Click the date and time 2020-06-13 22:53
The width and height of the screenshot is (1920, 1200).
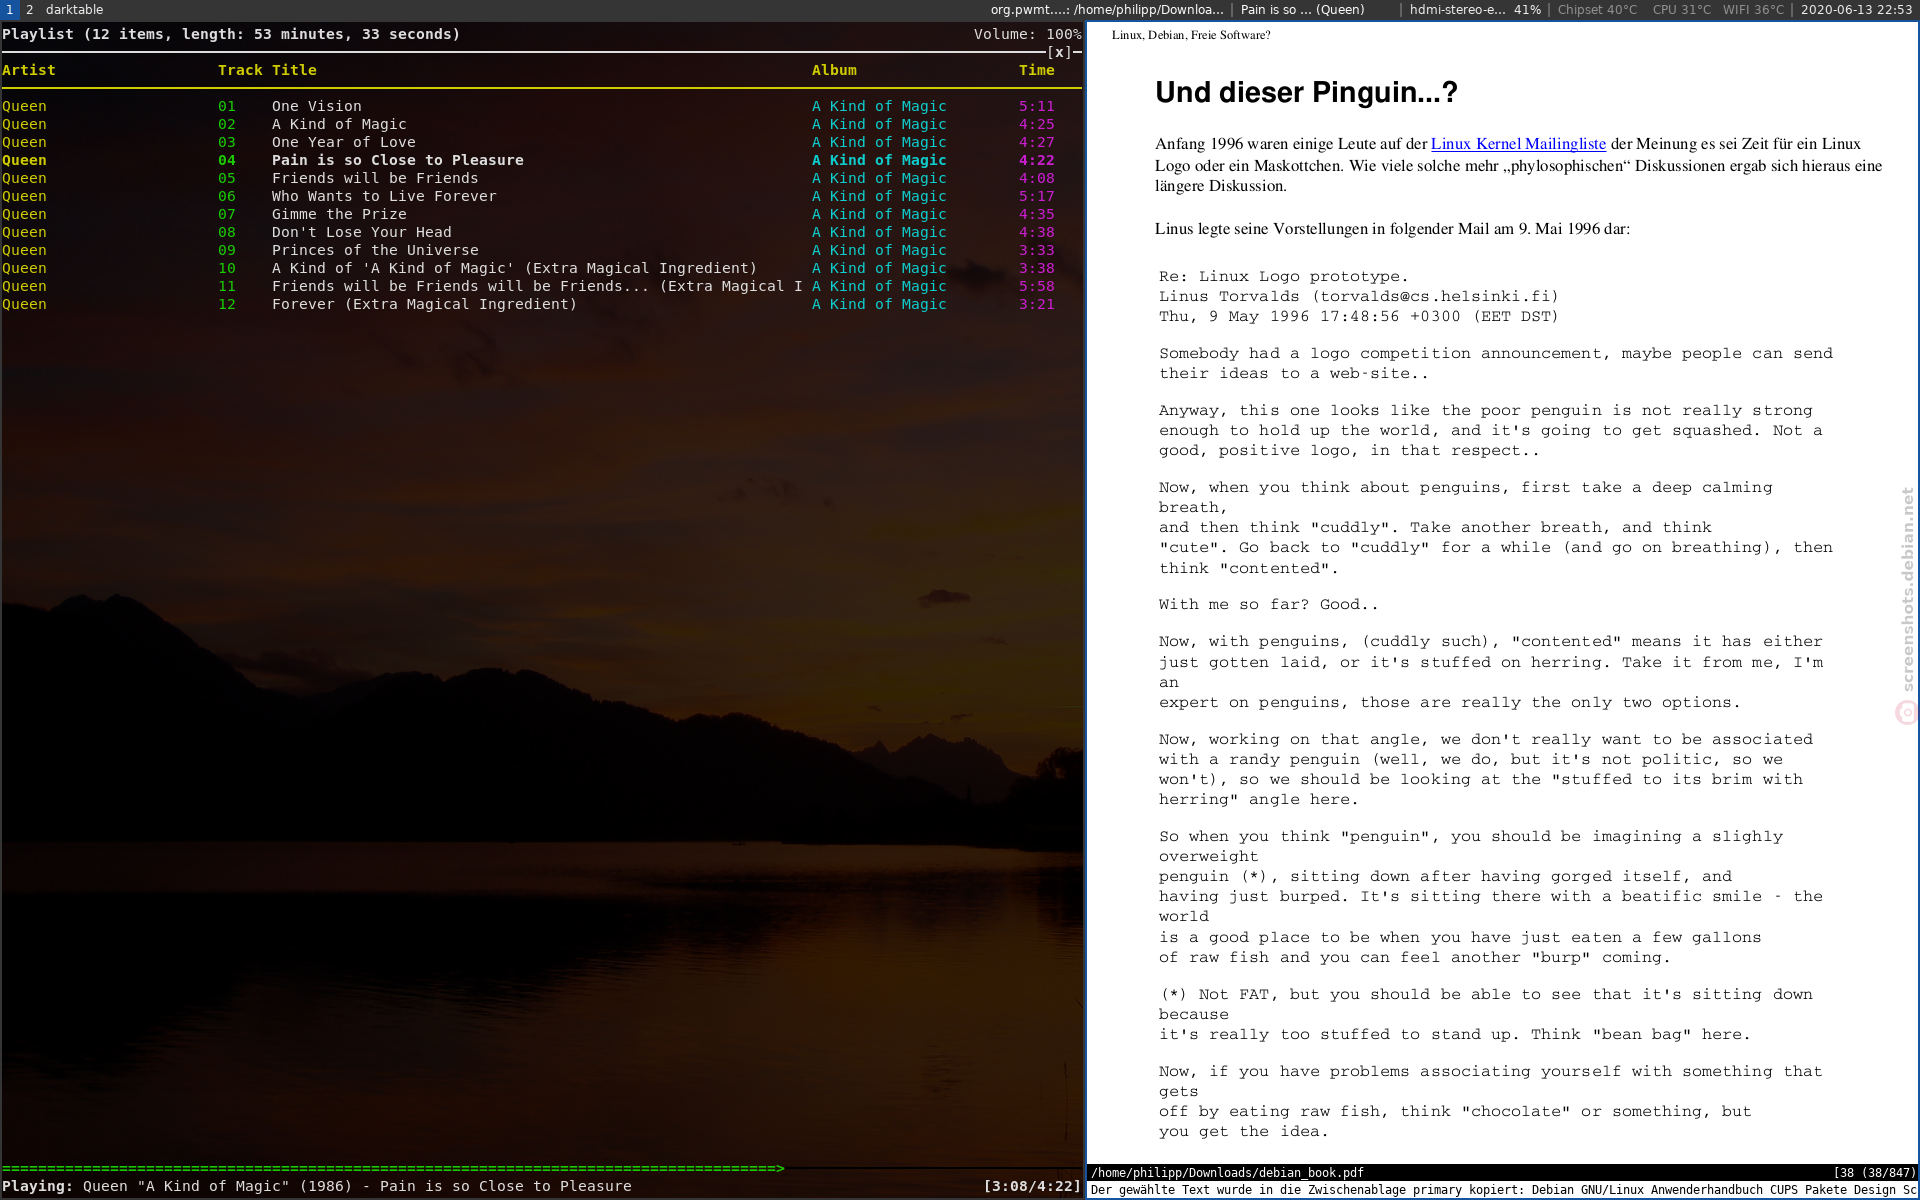[x=1856, y=9]
